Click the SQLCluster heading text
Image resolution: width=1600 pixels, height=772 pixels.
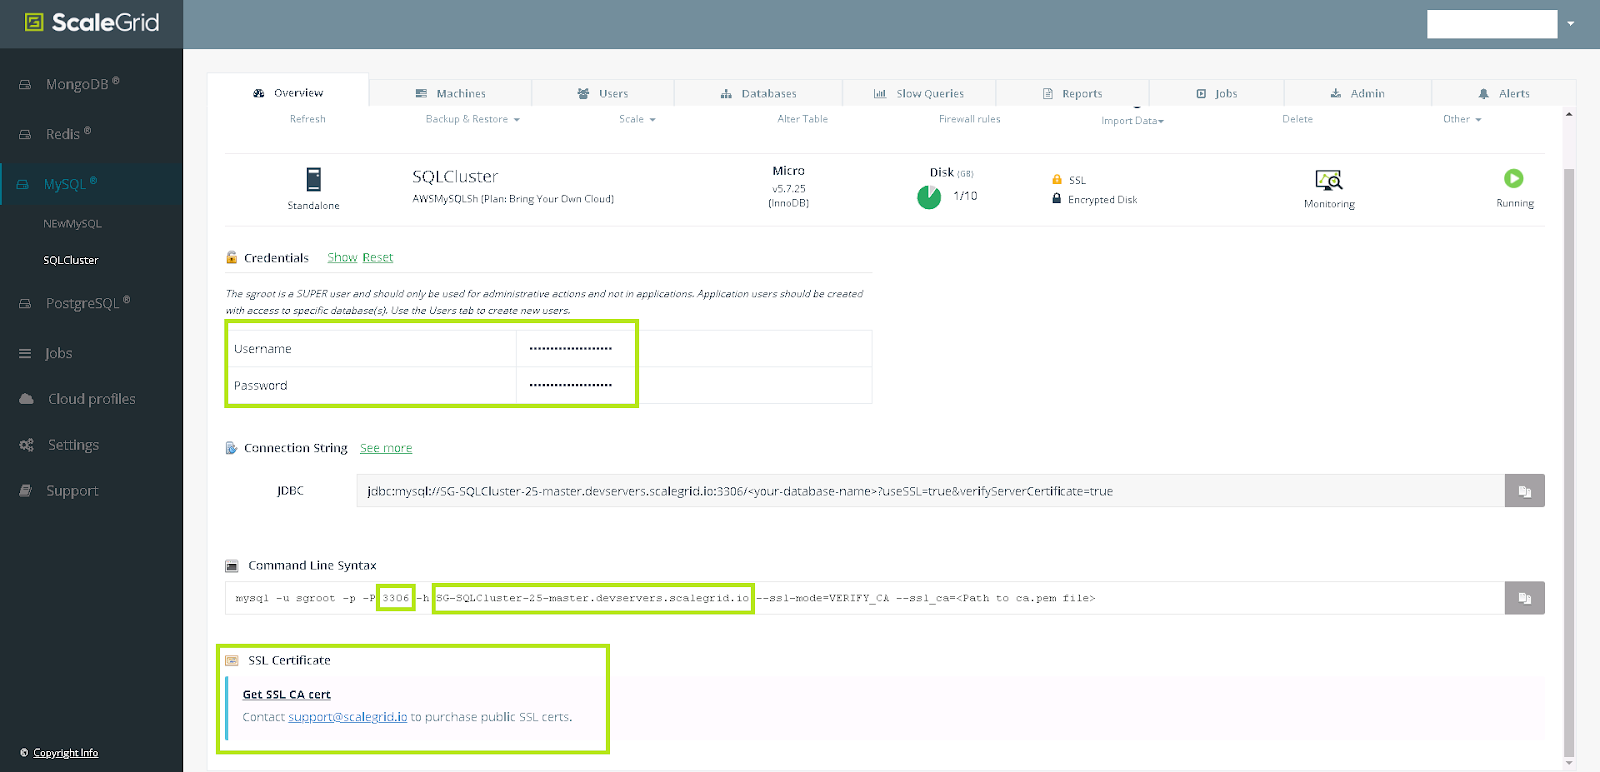click(x=455, y=177)
